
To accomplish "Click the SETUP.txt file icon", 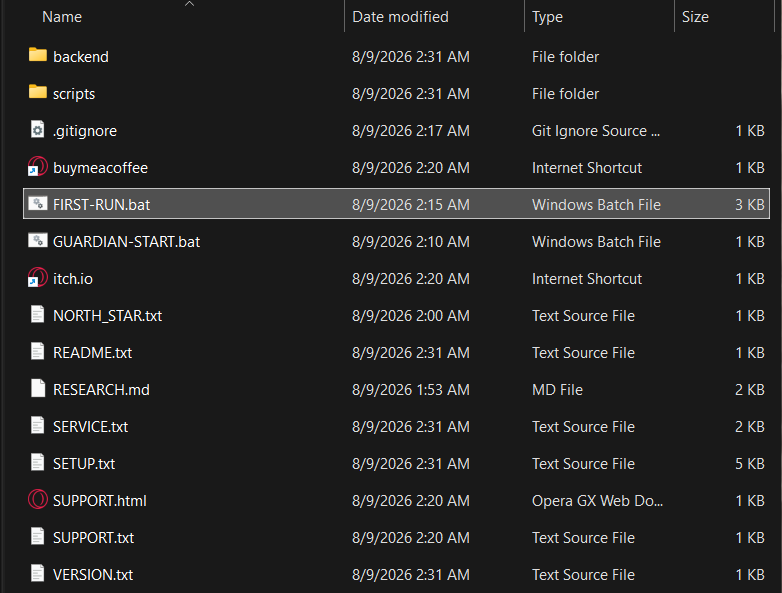I will click(x=37, y=462).
